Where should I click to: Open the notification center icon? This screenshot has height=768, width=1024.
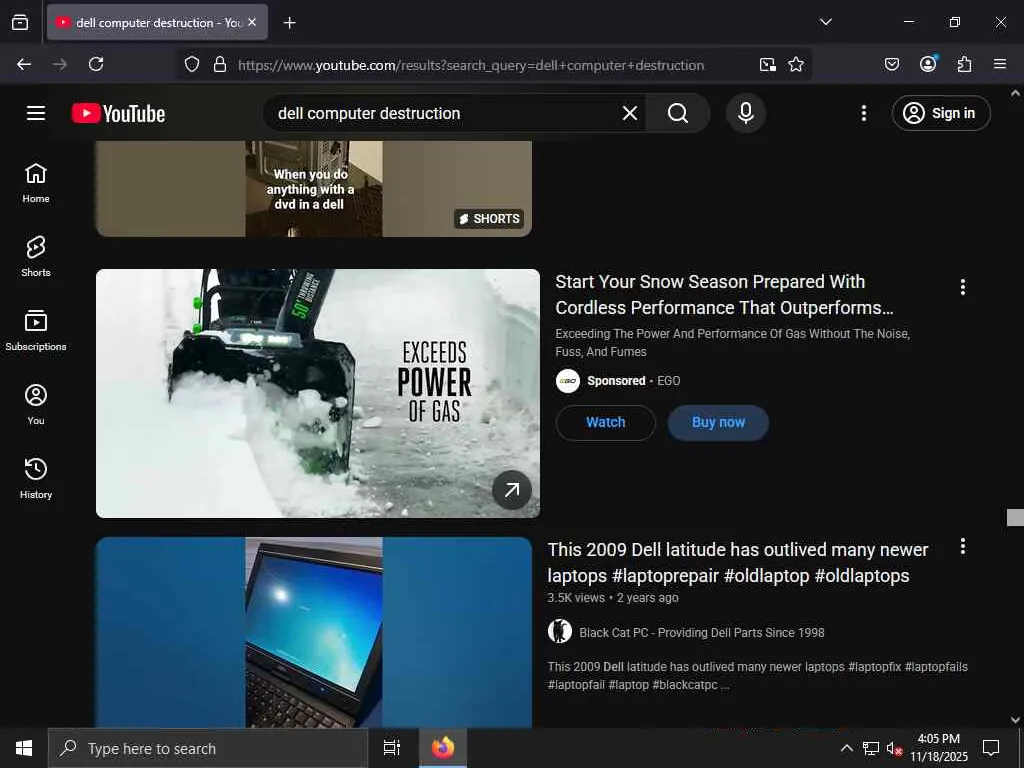pos(991,748)
